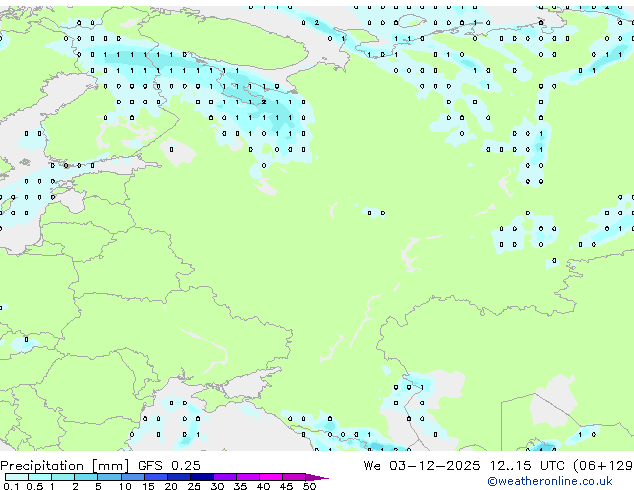Click the legend swatch between 0.5 and 1

click(x=40, y=477)
